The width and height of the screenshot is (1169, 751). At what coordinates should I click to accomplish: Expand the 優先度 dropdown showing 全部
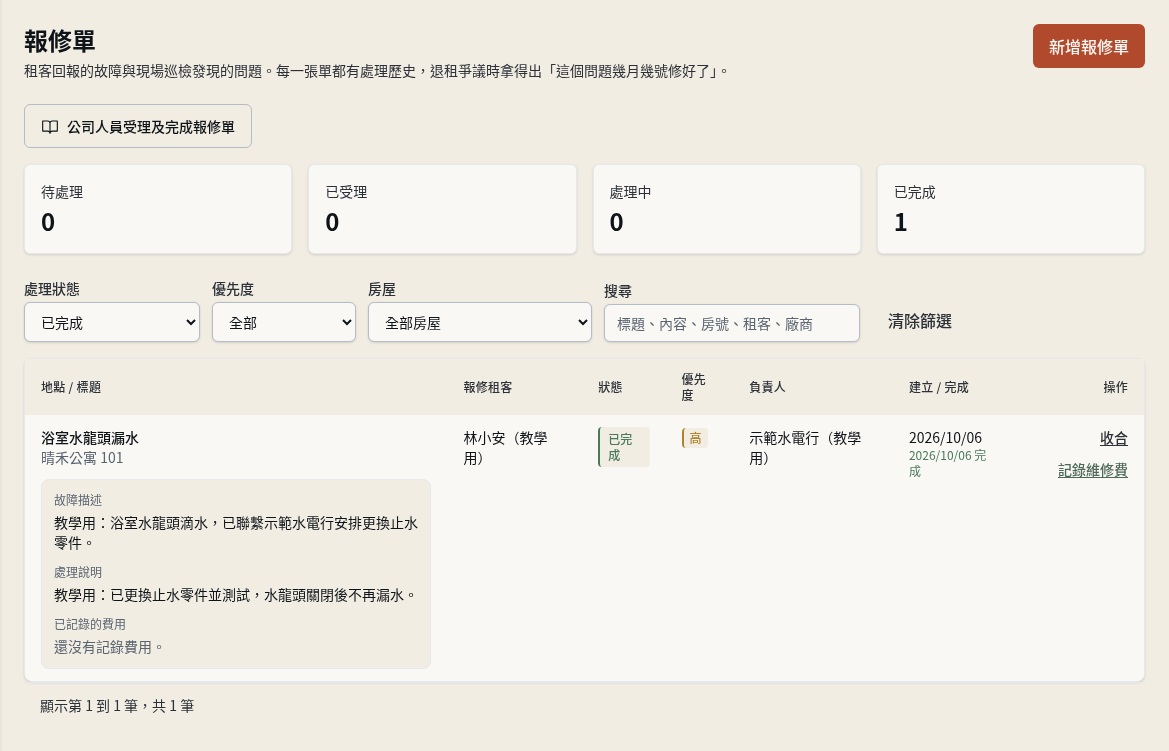click(284, 322)
